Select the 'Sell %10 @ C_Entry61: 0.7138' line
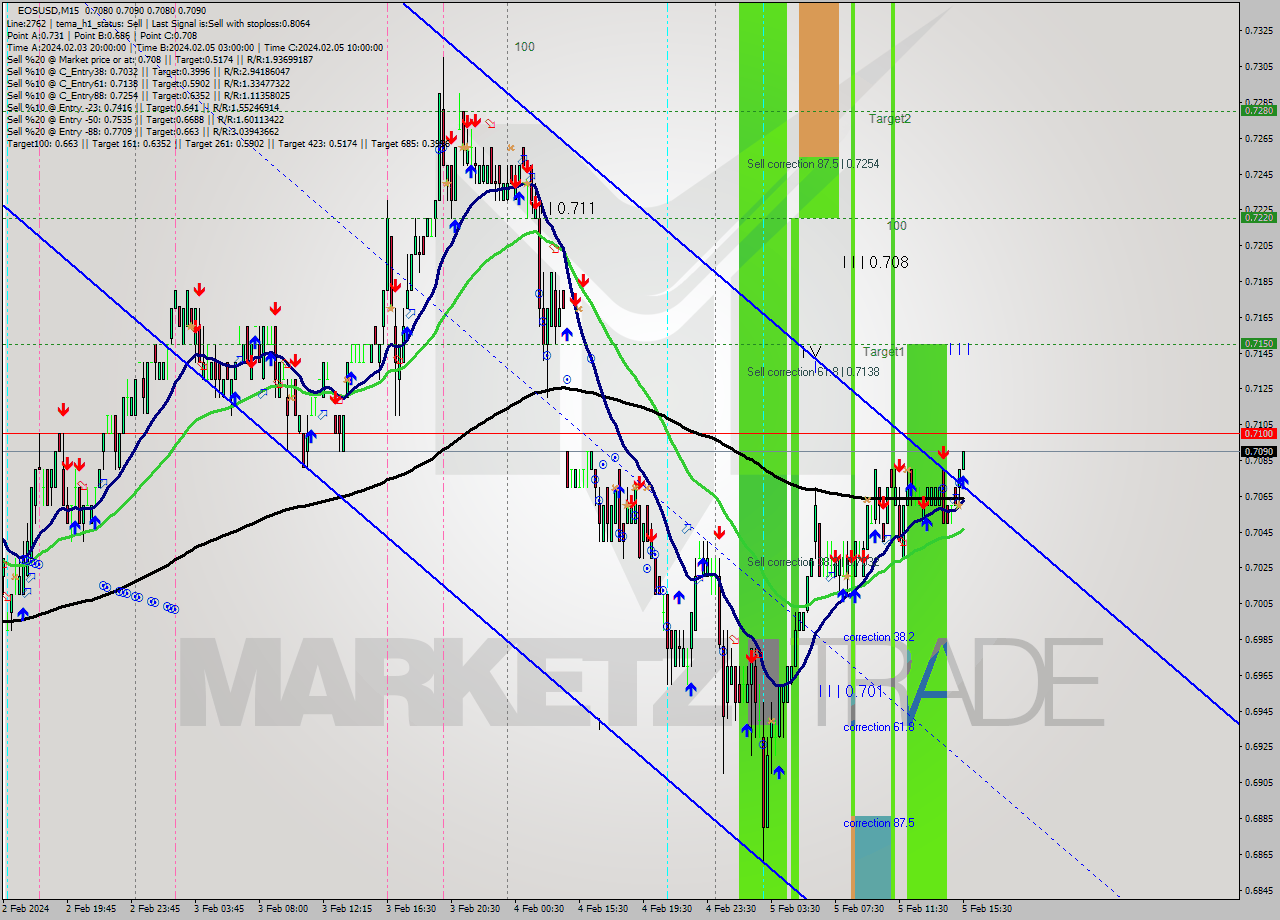Screen dimensions: 1280x920 coord(148,83)
